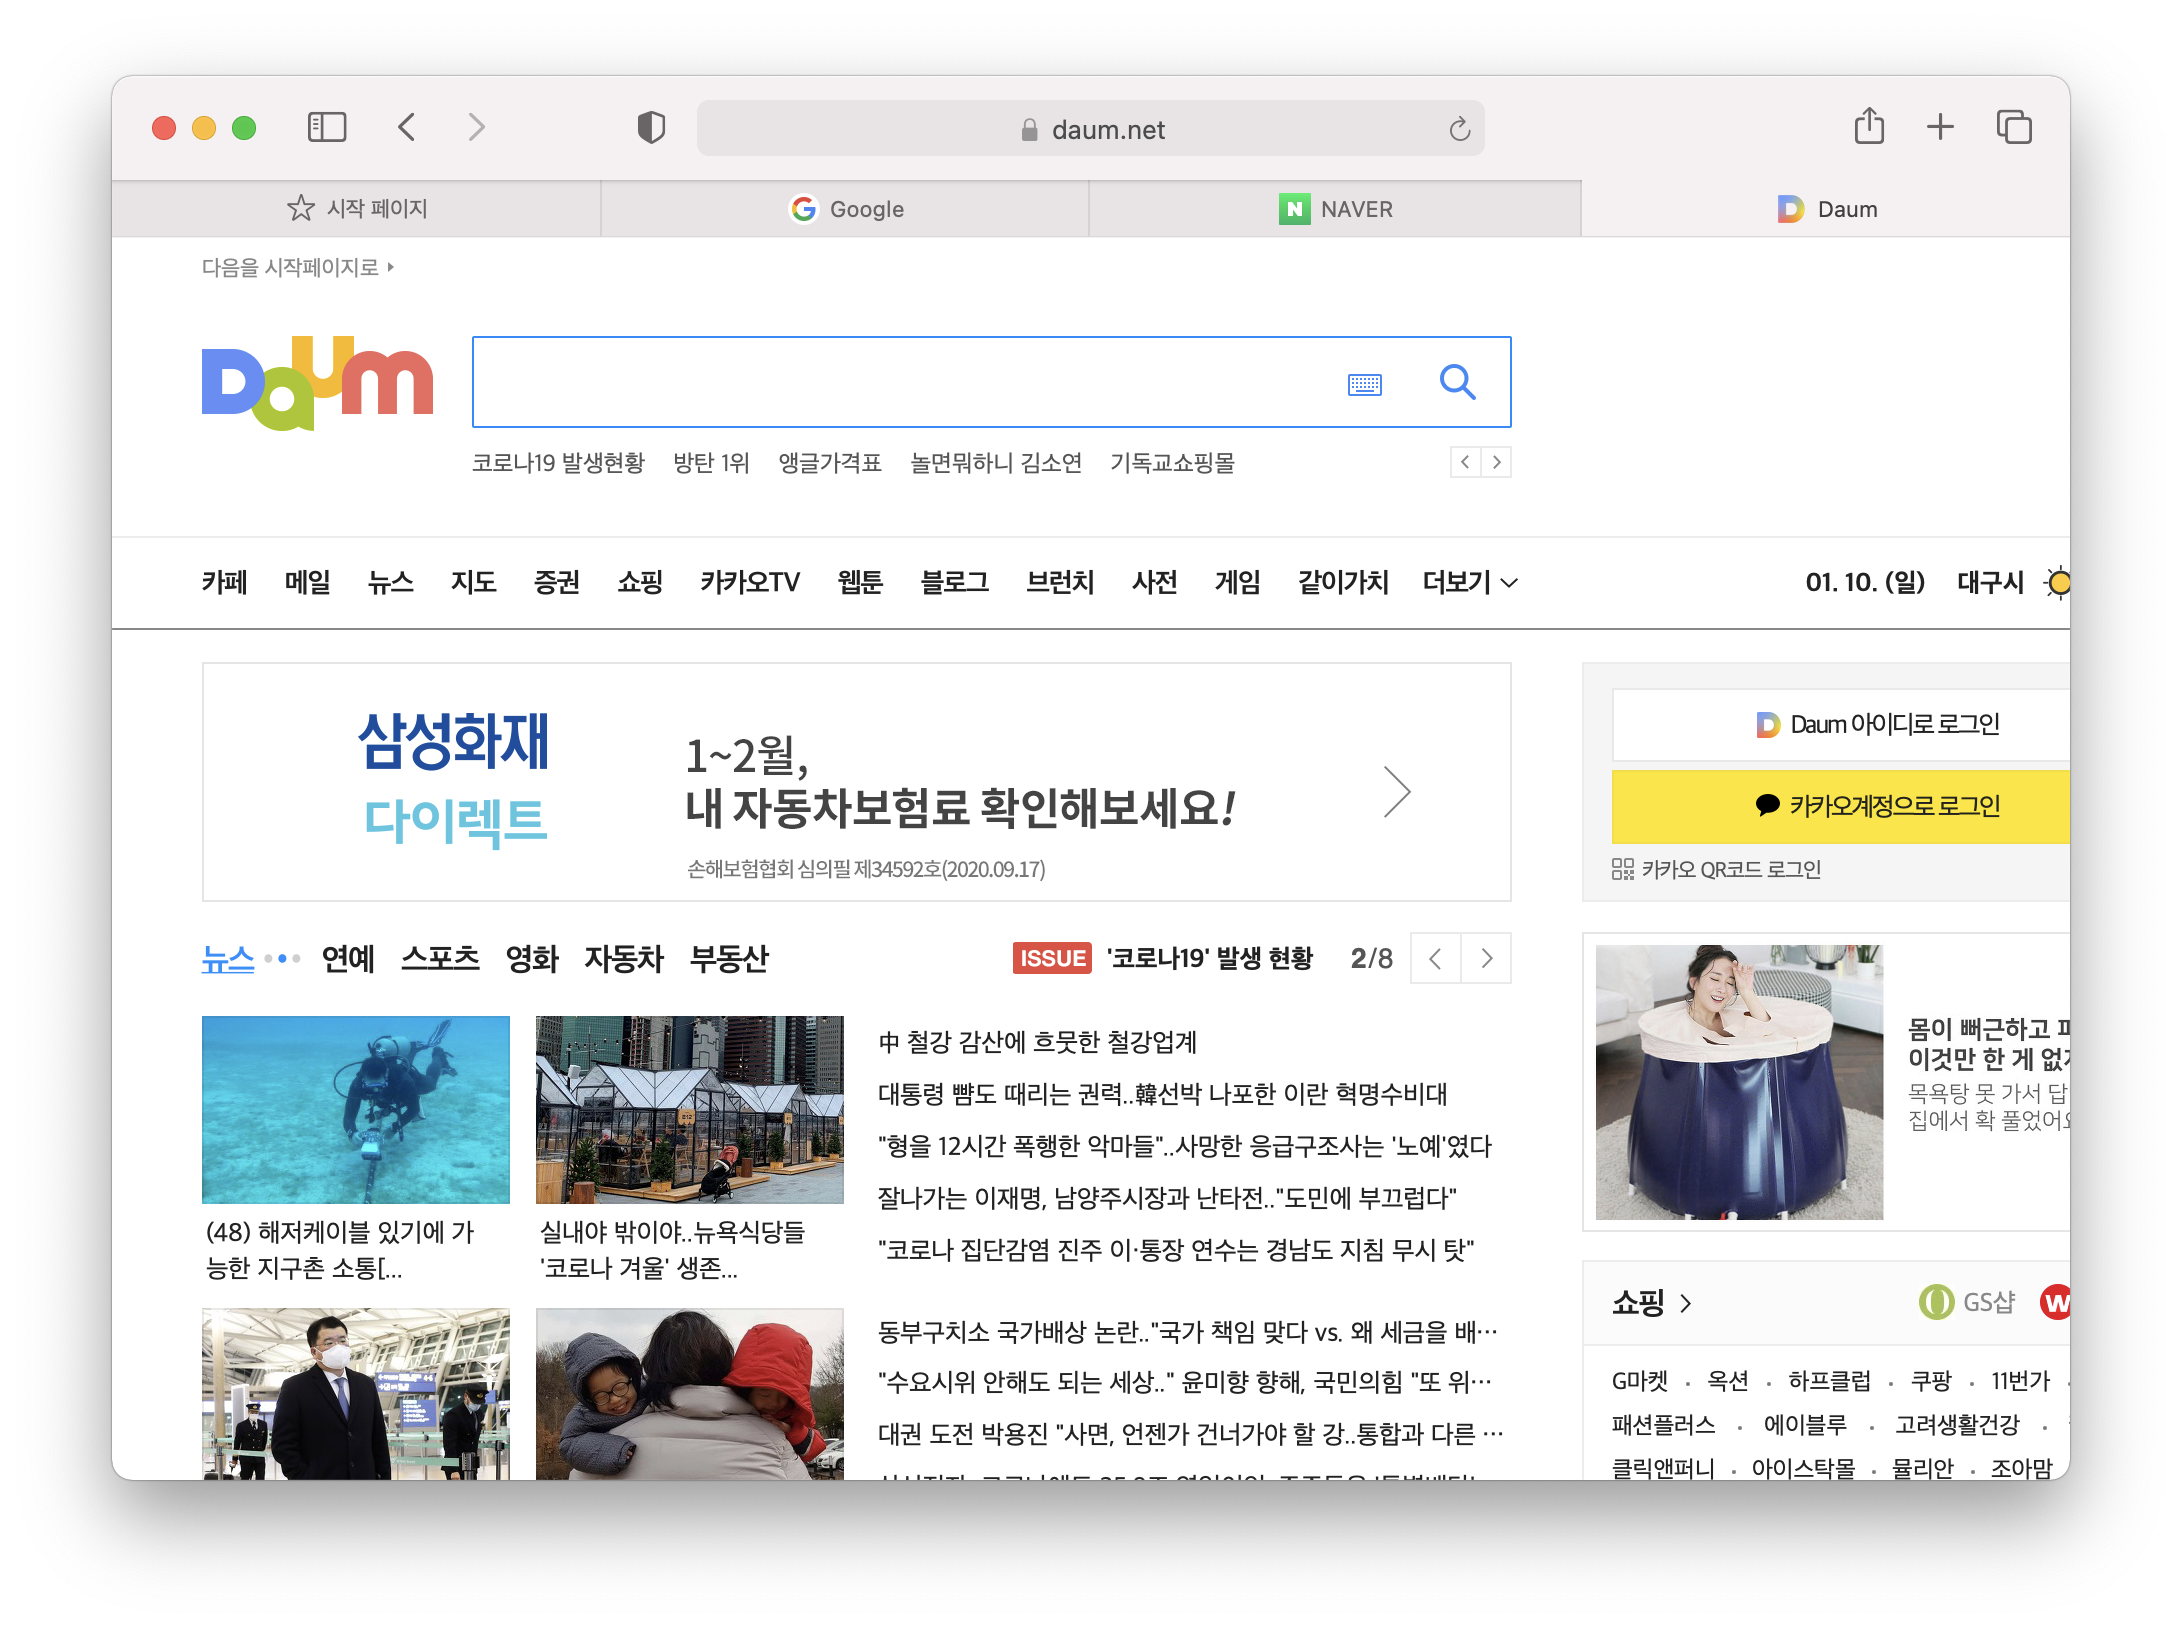The image size is (2182, 1628).
Task: Expand the 더보기 dropdown menu
Action: pyautogui.click(x=1469, y=582)
